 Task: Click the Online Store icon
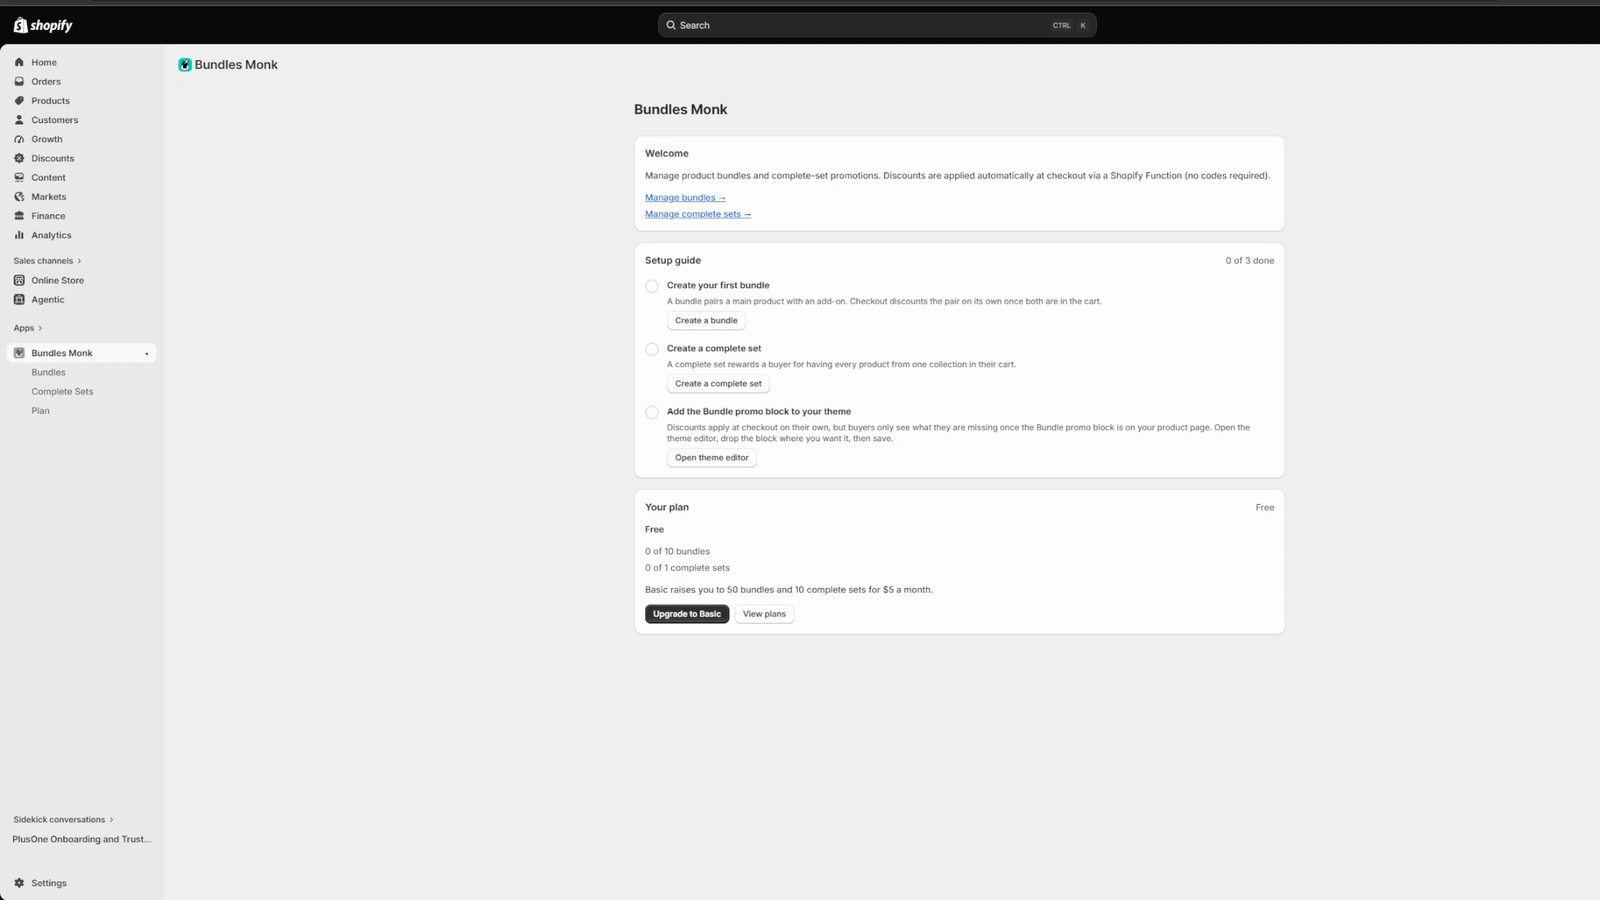point(19,280)
